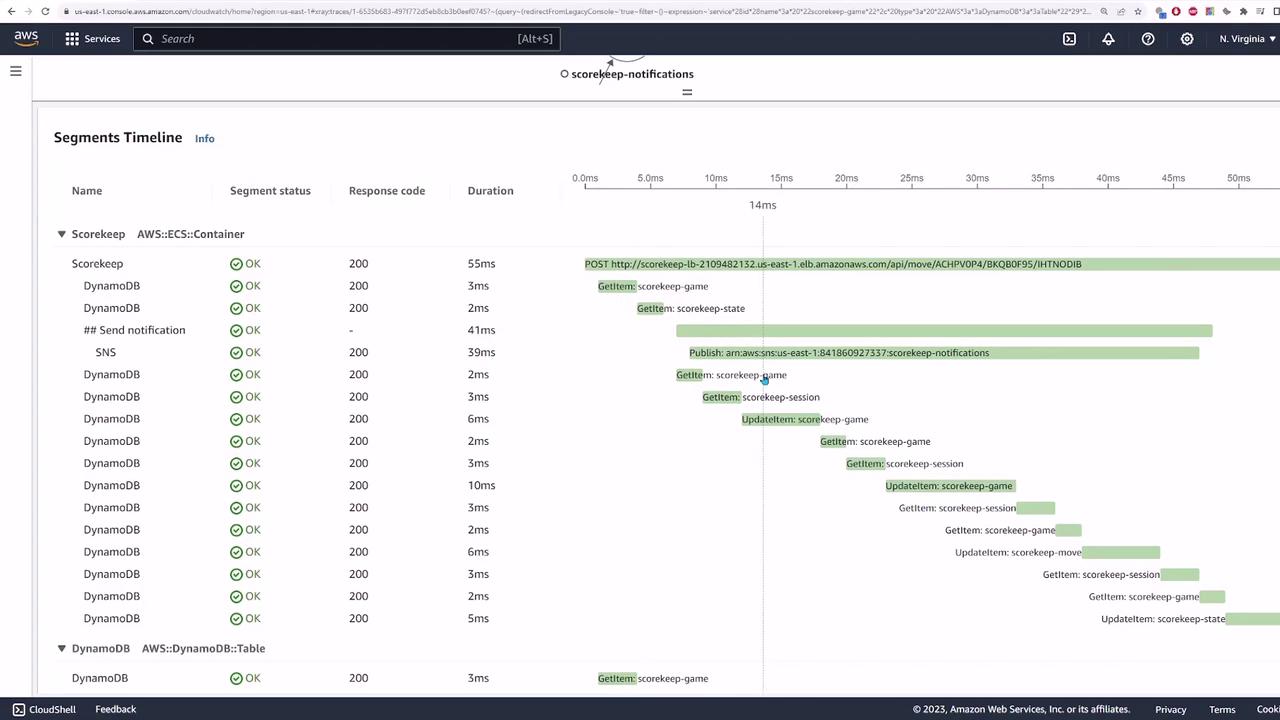Click the Segment status column header

[x=270, y=191]
